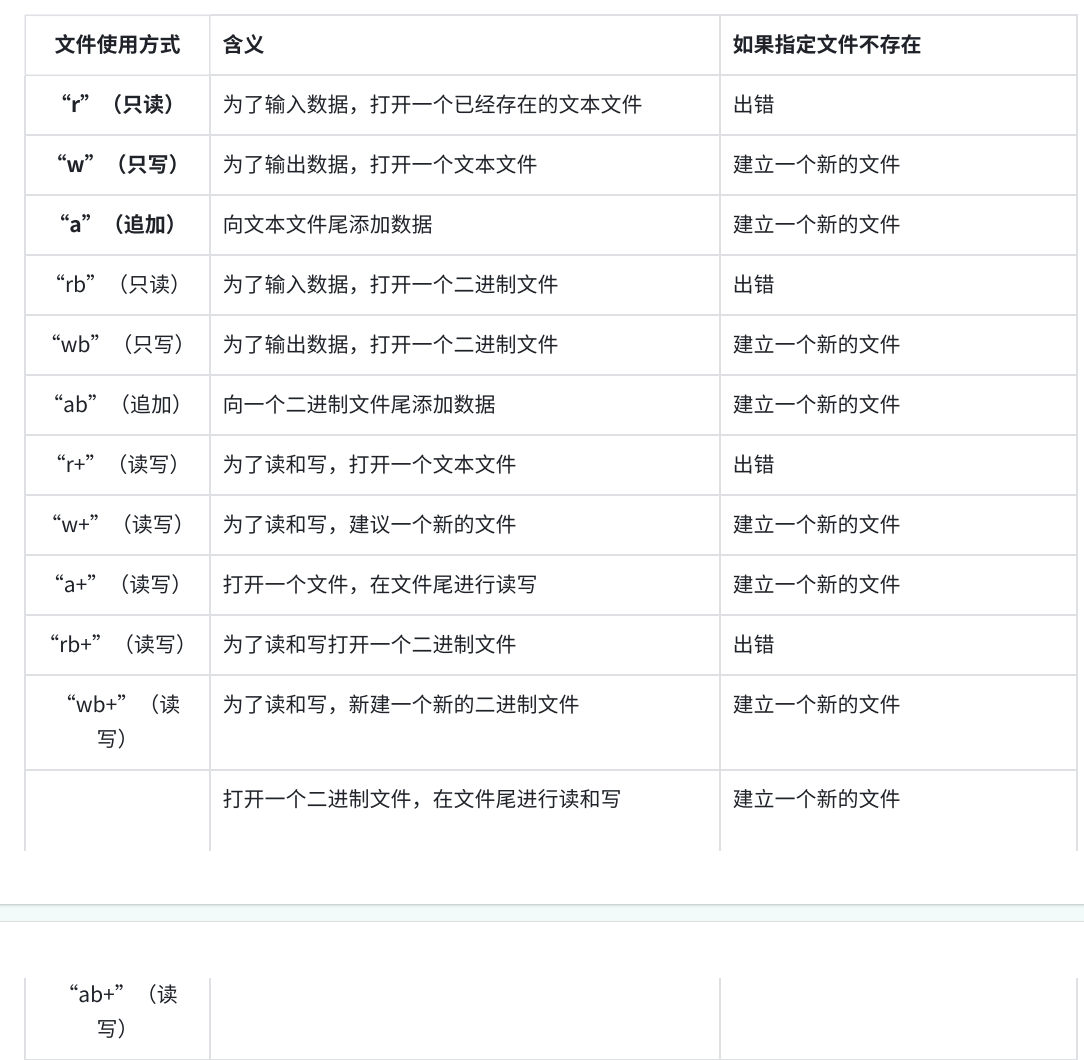Click the “wb+”（读写） cell
Screen dimensions: 1084x1060
[118, 722]
